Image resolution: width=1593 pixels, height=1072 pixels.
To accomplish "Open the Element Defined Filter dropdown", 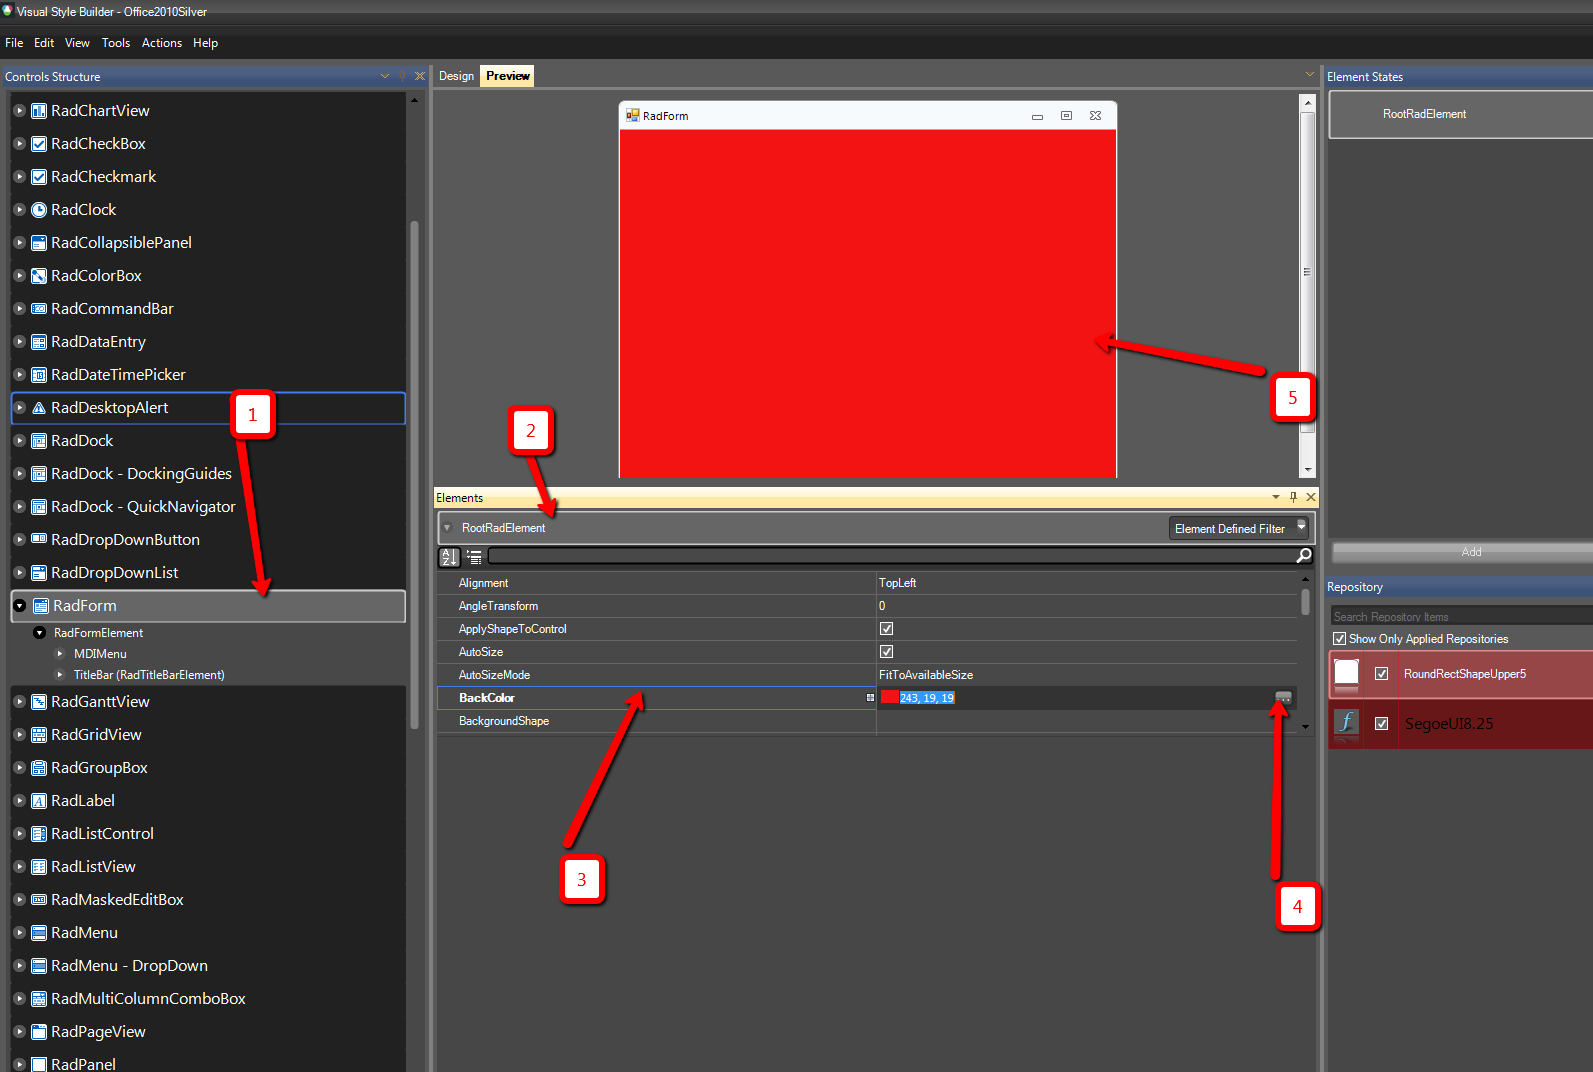I will tap(1238, 528).
